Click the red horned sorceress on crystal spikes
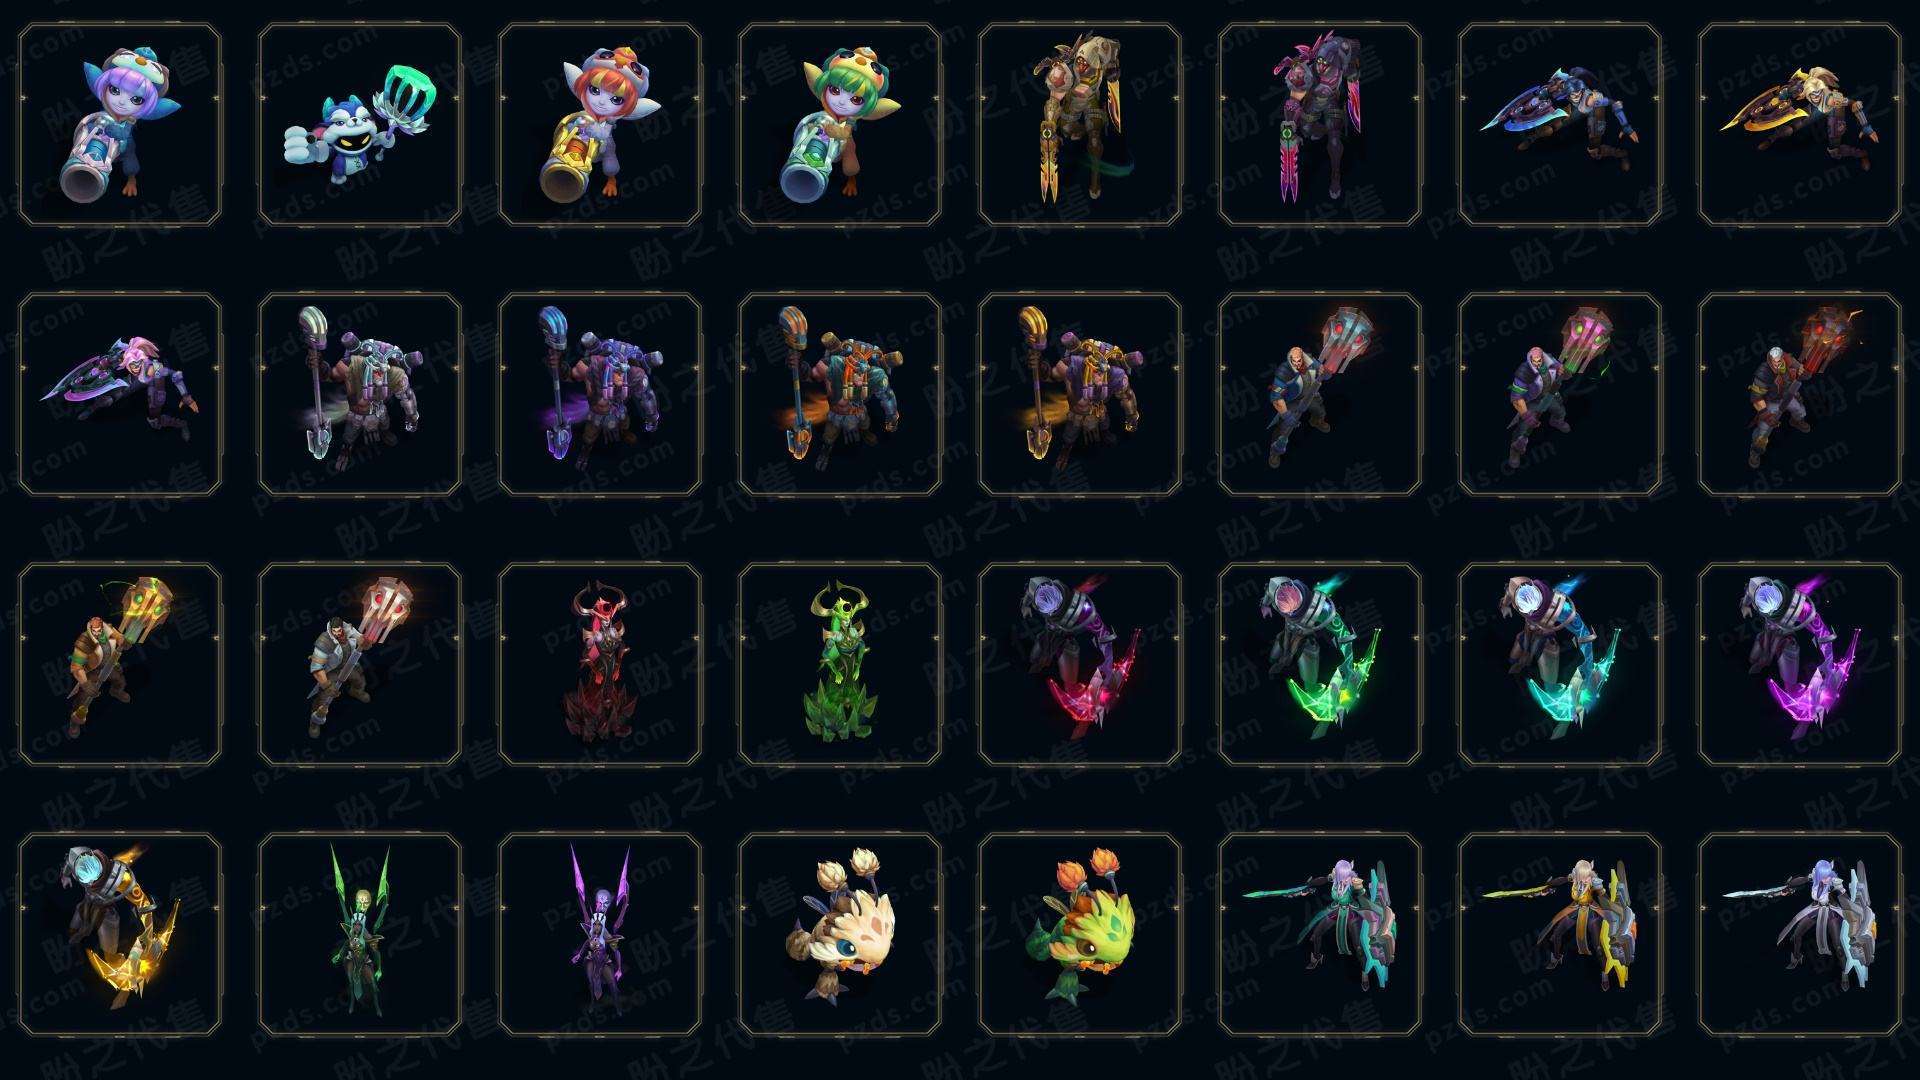The width and height of the screenshot is (1920, 1080). pos(600,664)
